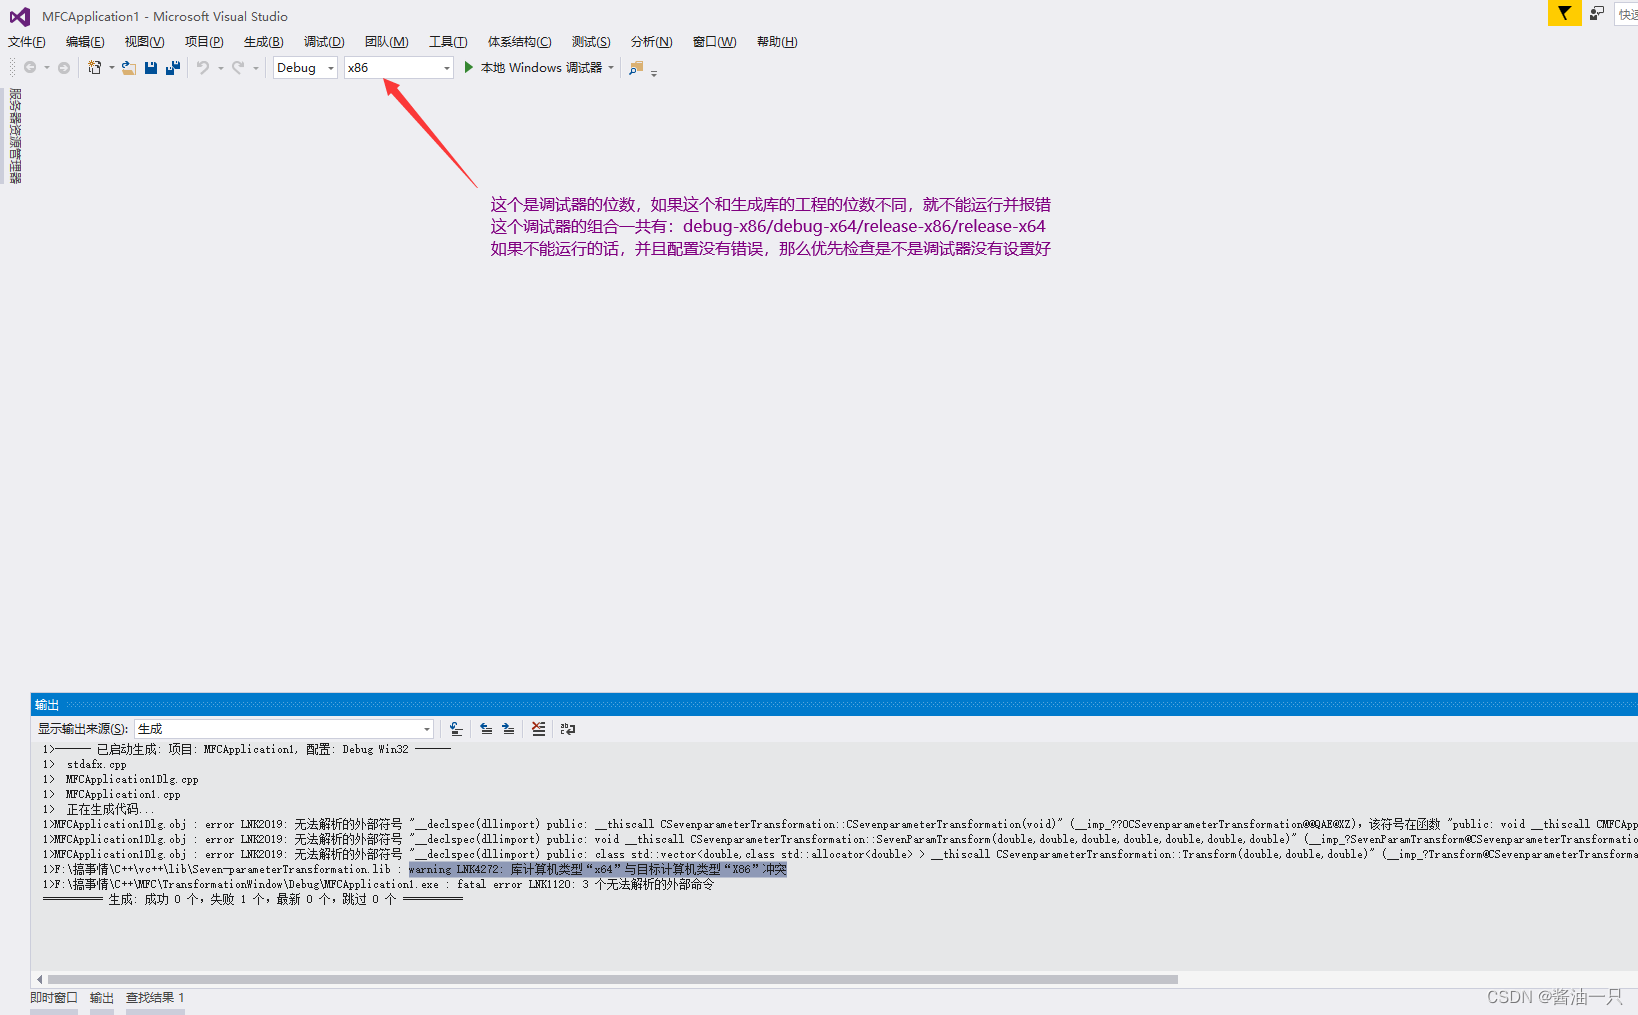
Task: Open the 帮助(H) menu
Action: click(777, 42)
